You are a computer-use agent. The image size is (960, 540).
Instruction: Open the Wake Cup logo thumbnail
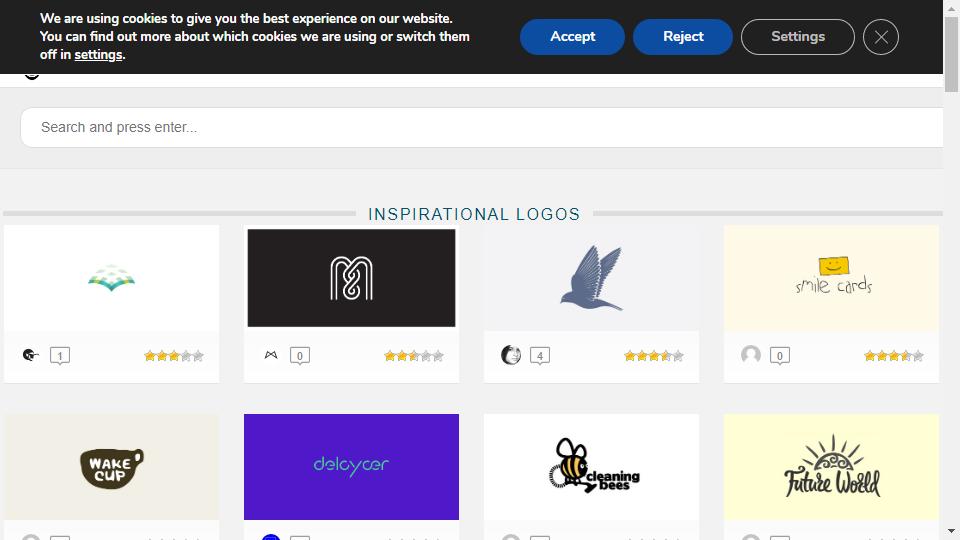click(111, 467)
